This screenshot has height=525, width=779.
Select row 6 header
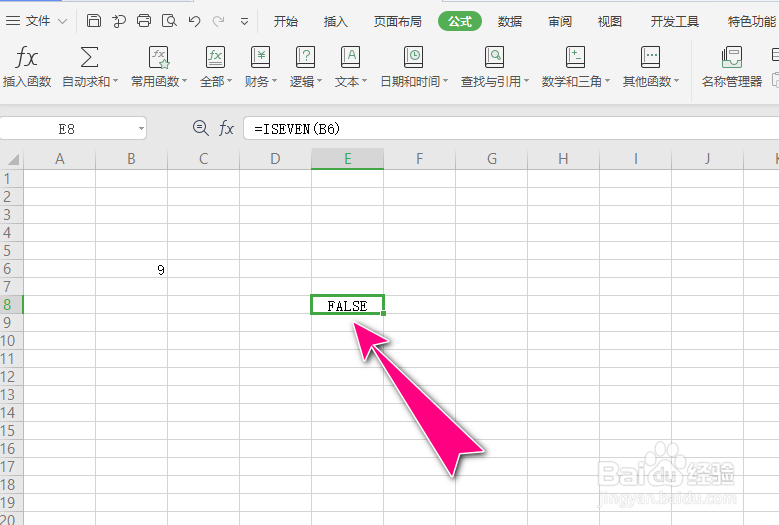(11, 269)
